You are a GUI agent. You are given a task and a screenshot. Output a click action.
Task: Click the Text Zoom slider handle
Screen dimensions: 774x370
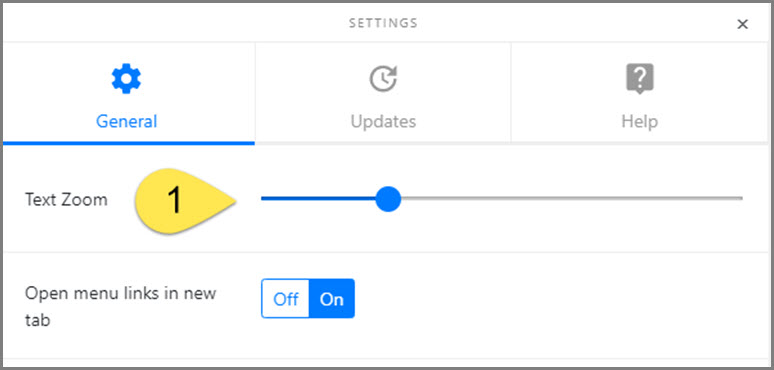(x=388, y=199)
